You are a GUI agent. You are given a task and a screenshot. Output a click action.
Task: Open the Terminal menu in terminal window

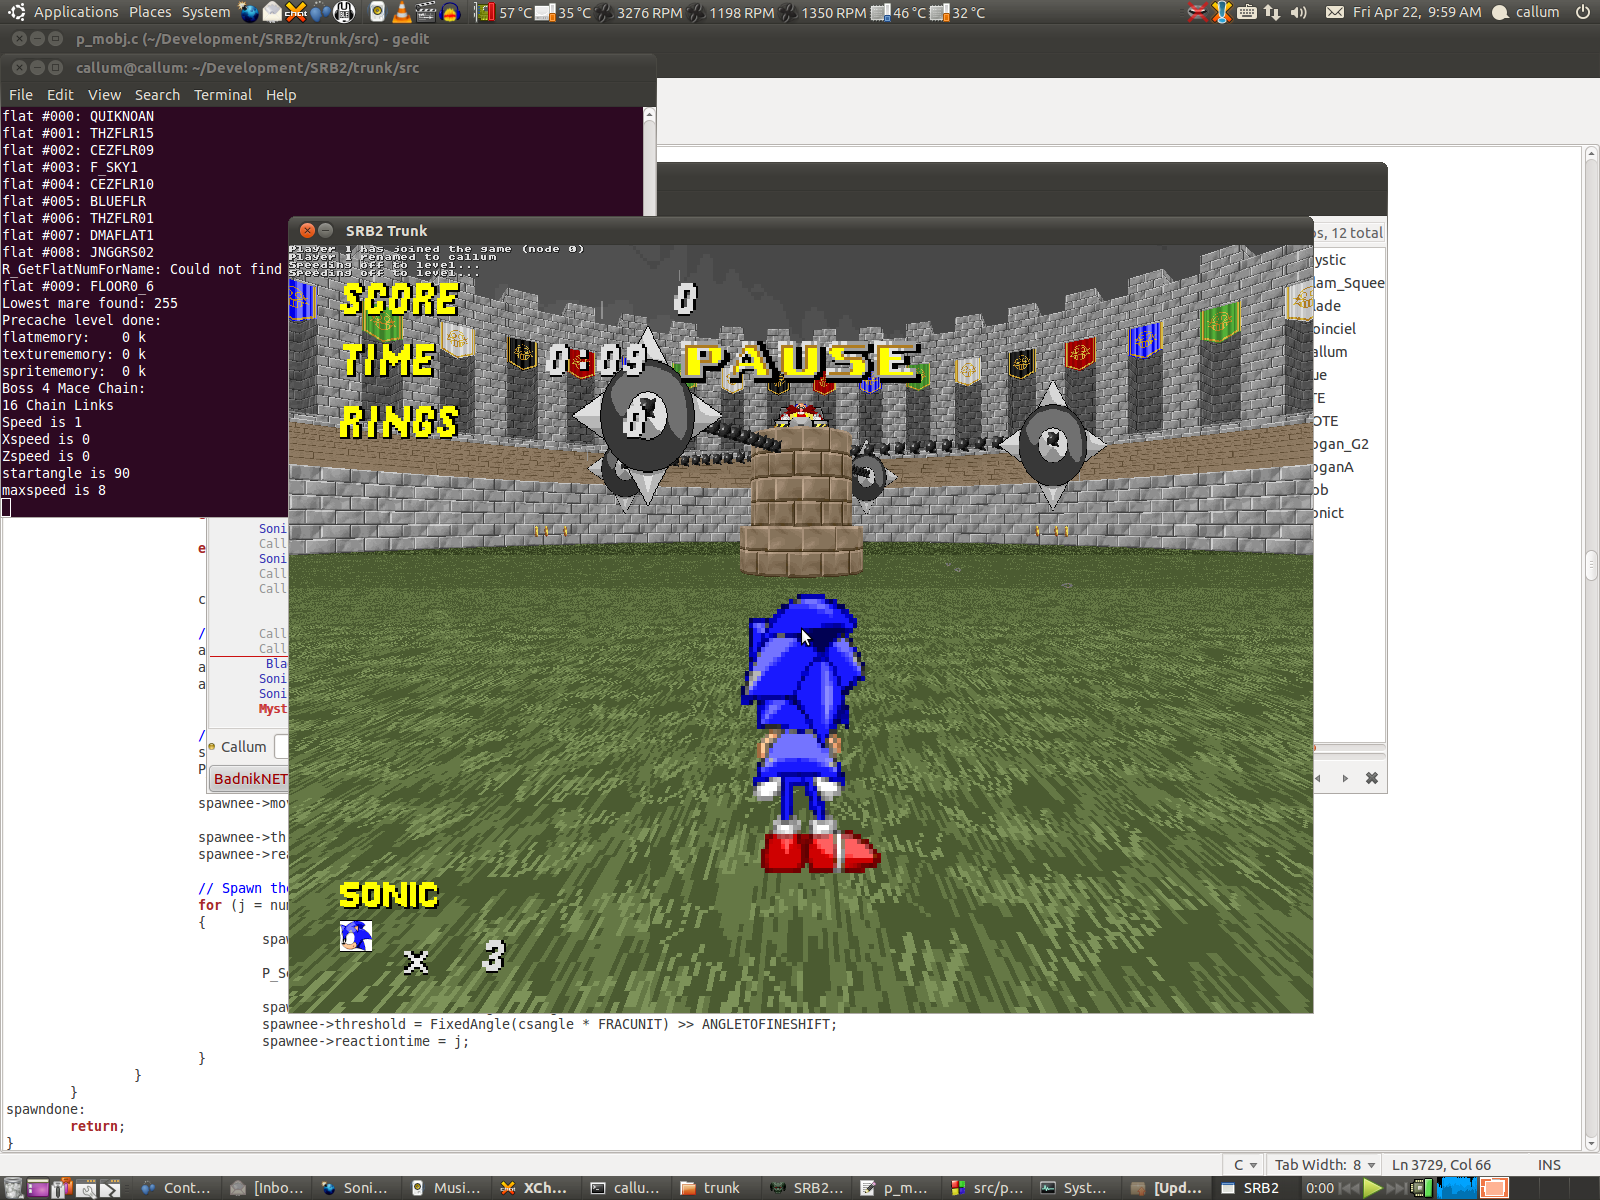pyautogui.click(x=223, y=95)
